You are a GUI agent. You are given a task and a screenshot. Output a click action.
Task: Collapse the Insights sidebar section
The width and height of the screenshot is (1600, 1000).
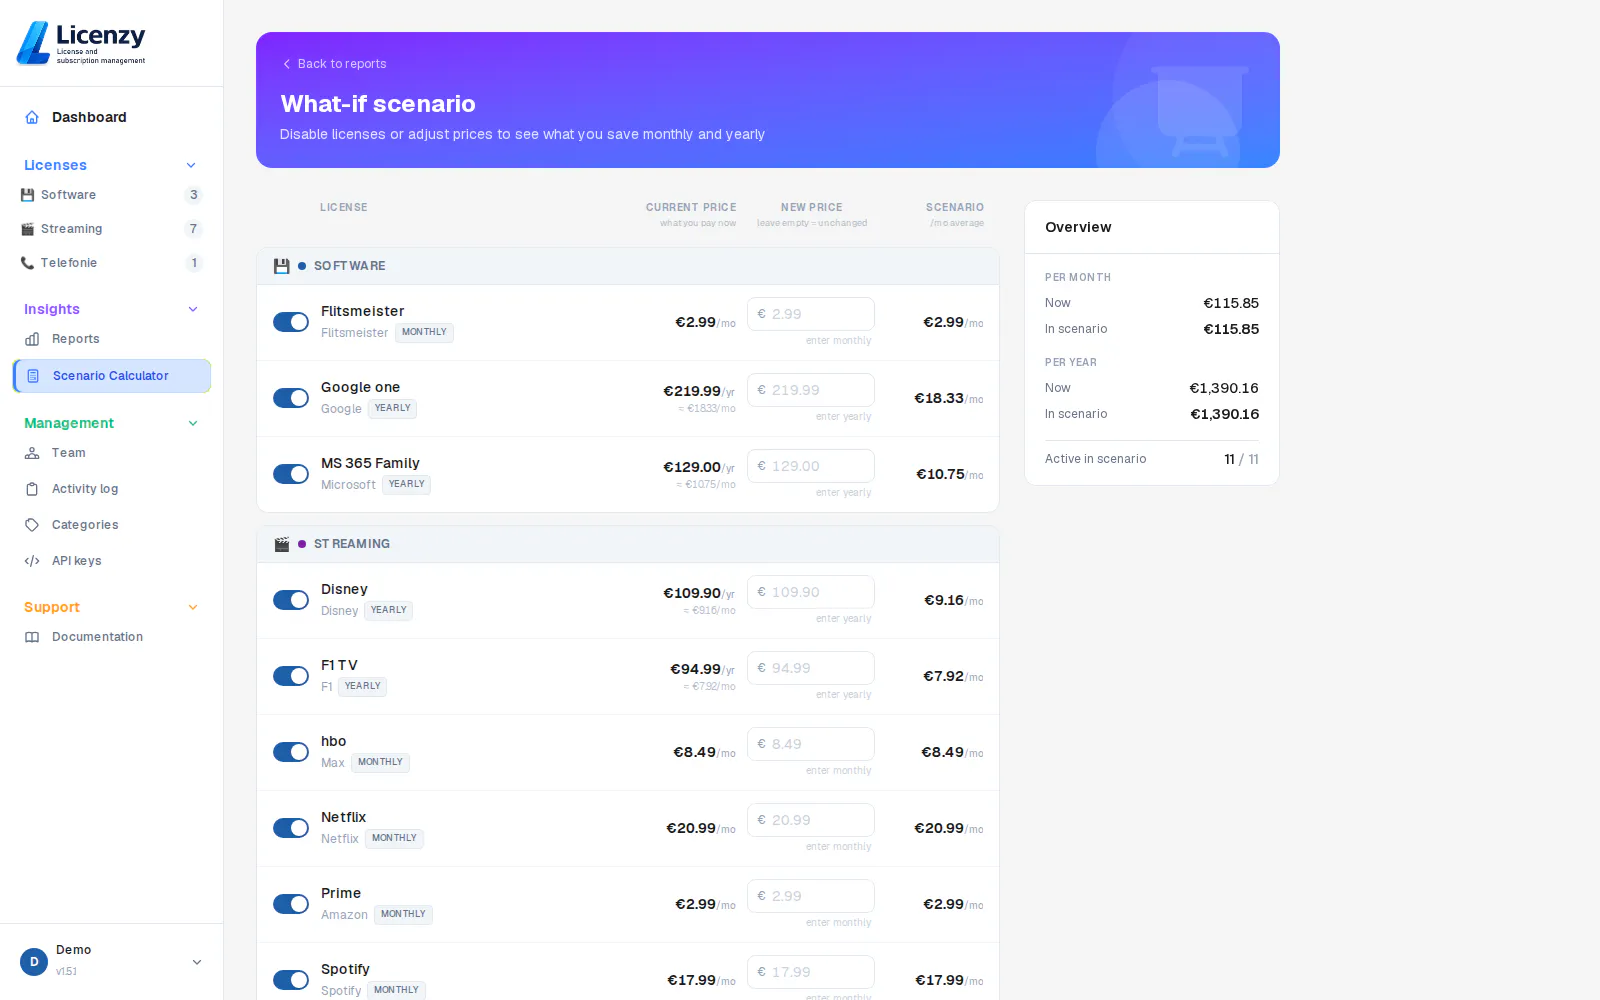193,309
